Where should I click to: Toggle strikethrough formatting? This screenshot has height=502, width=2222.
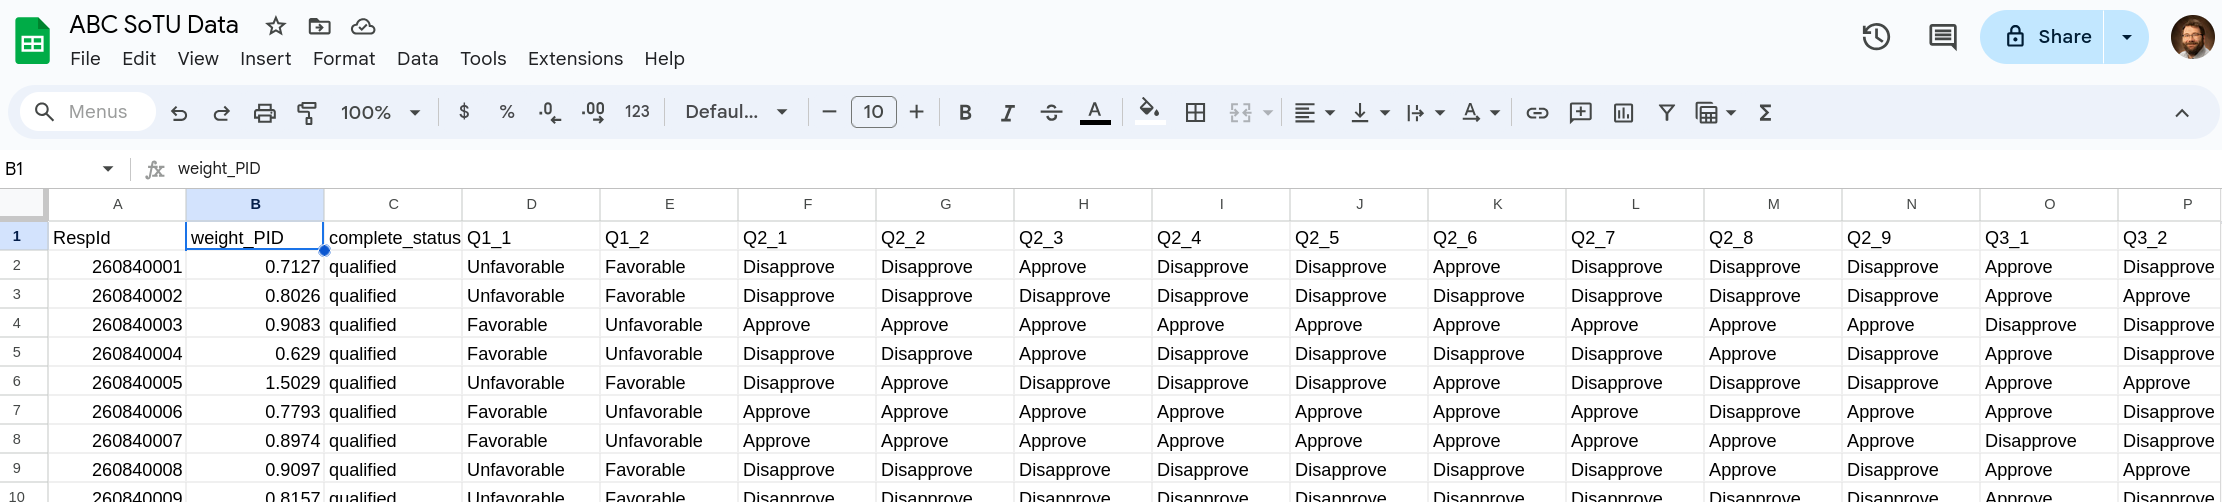pyautogui.click(x=1051, y=113)
